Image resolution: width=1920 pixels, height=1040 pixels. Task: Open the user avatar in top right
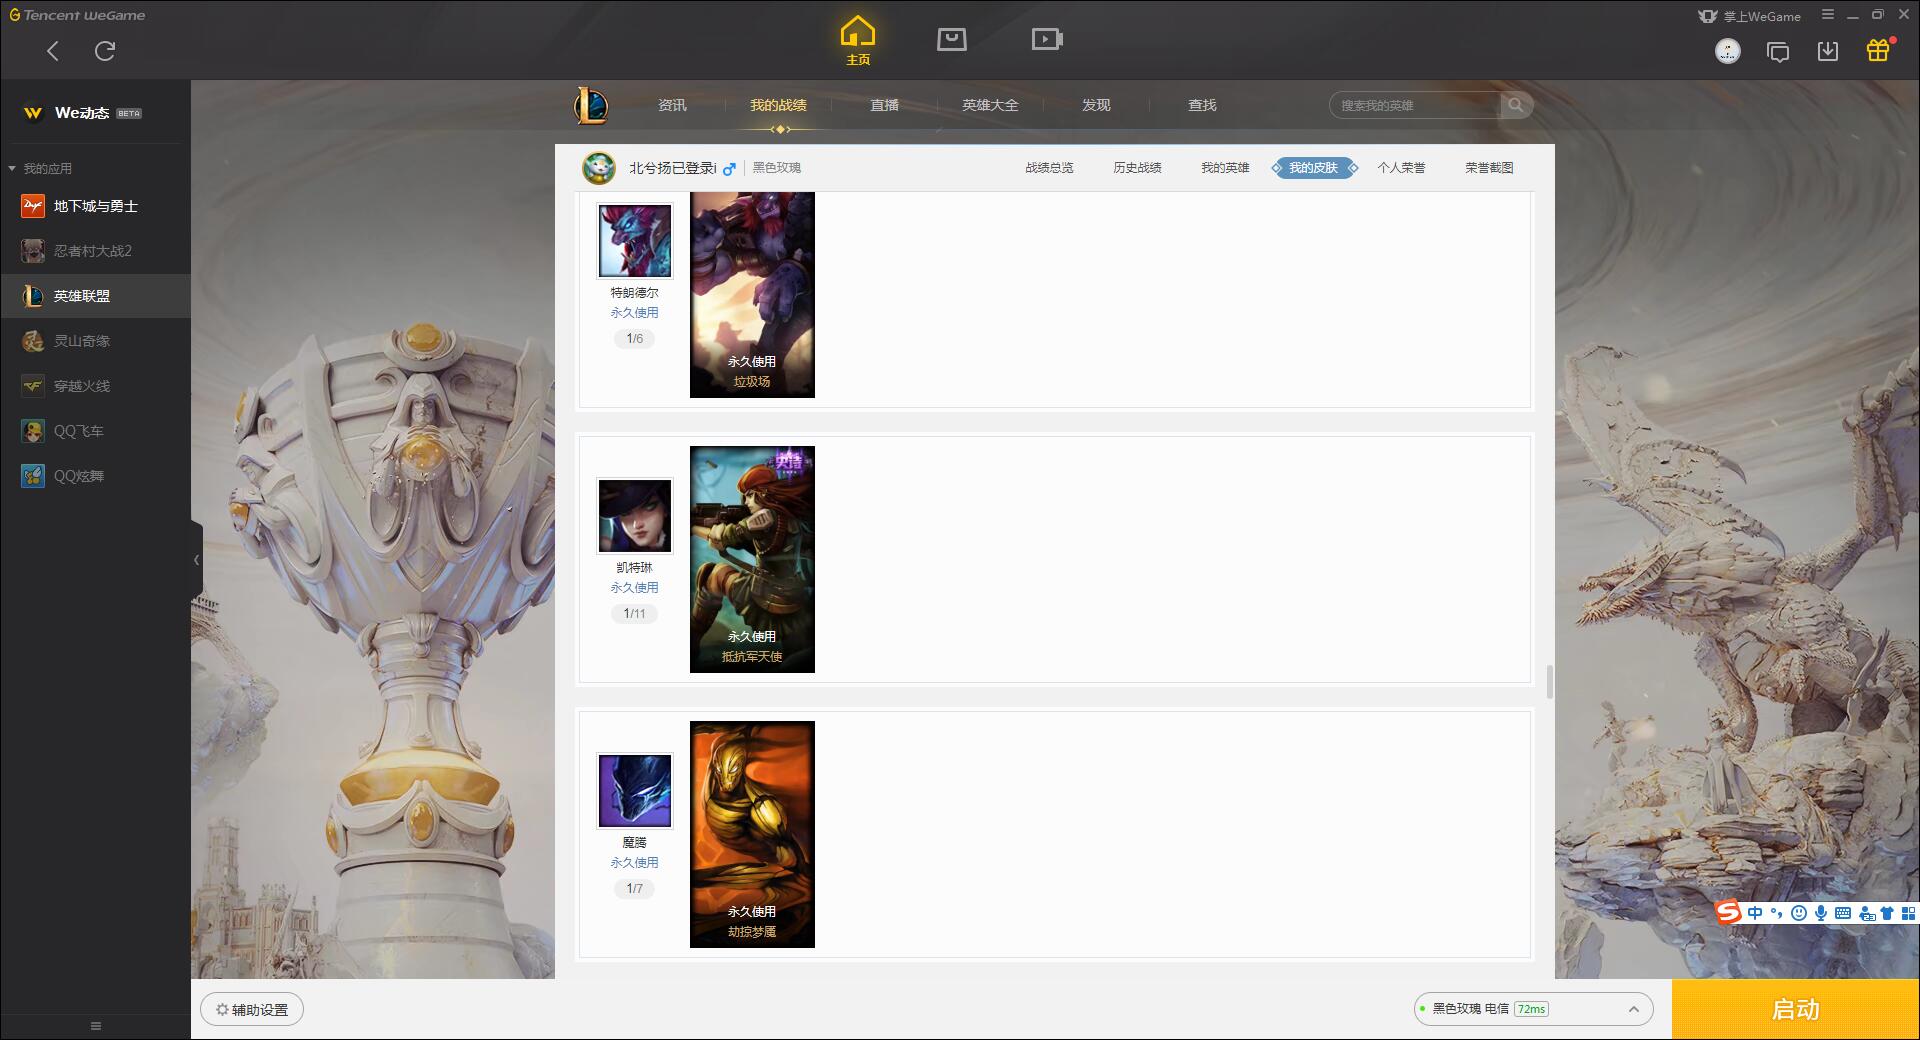pos(1727,51)
